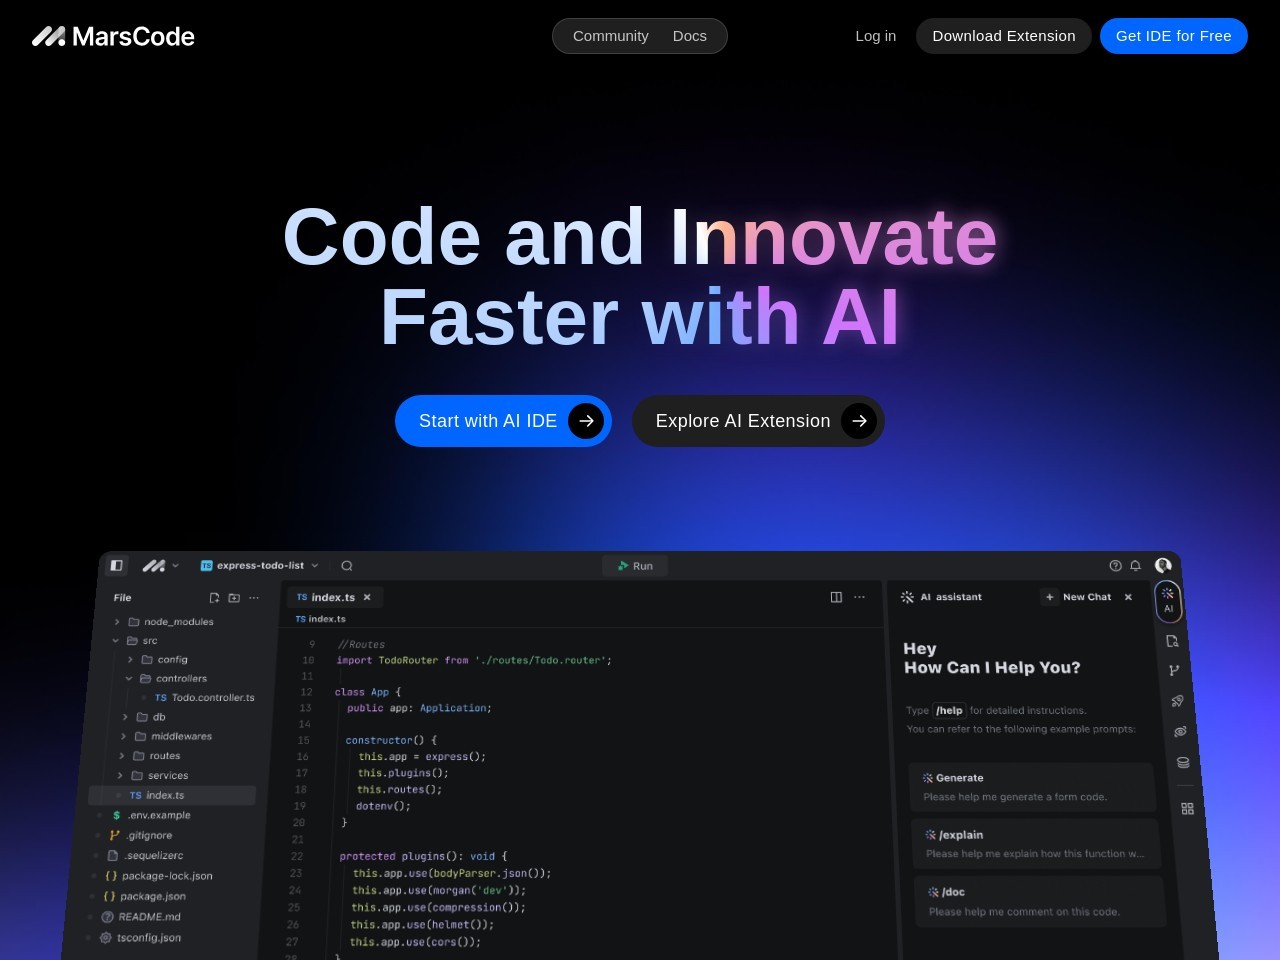The width and height of the screenshot is (1280, 960).
Task: Click code line 10 import TodoRouter
Action: (474, 660)
